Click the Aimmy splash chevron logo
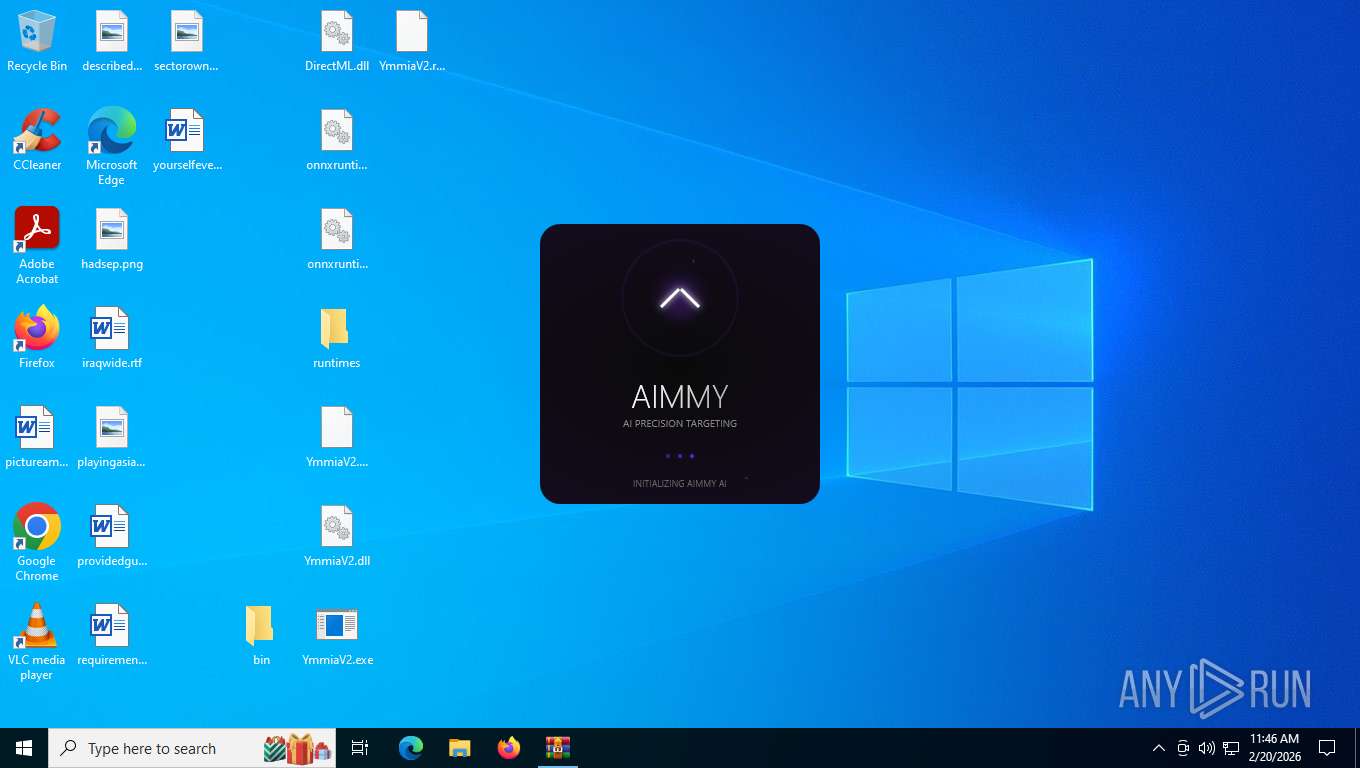The image size is (1360, 768). [680, 298]
